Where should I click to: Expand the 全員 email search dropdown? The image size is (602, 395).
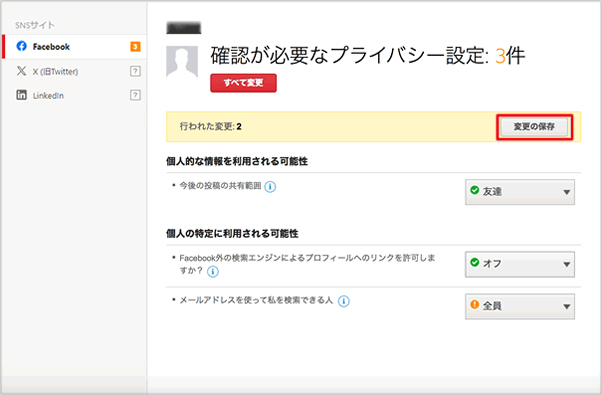click(520, 306)
